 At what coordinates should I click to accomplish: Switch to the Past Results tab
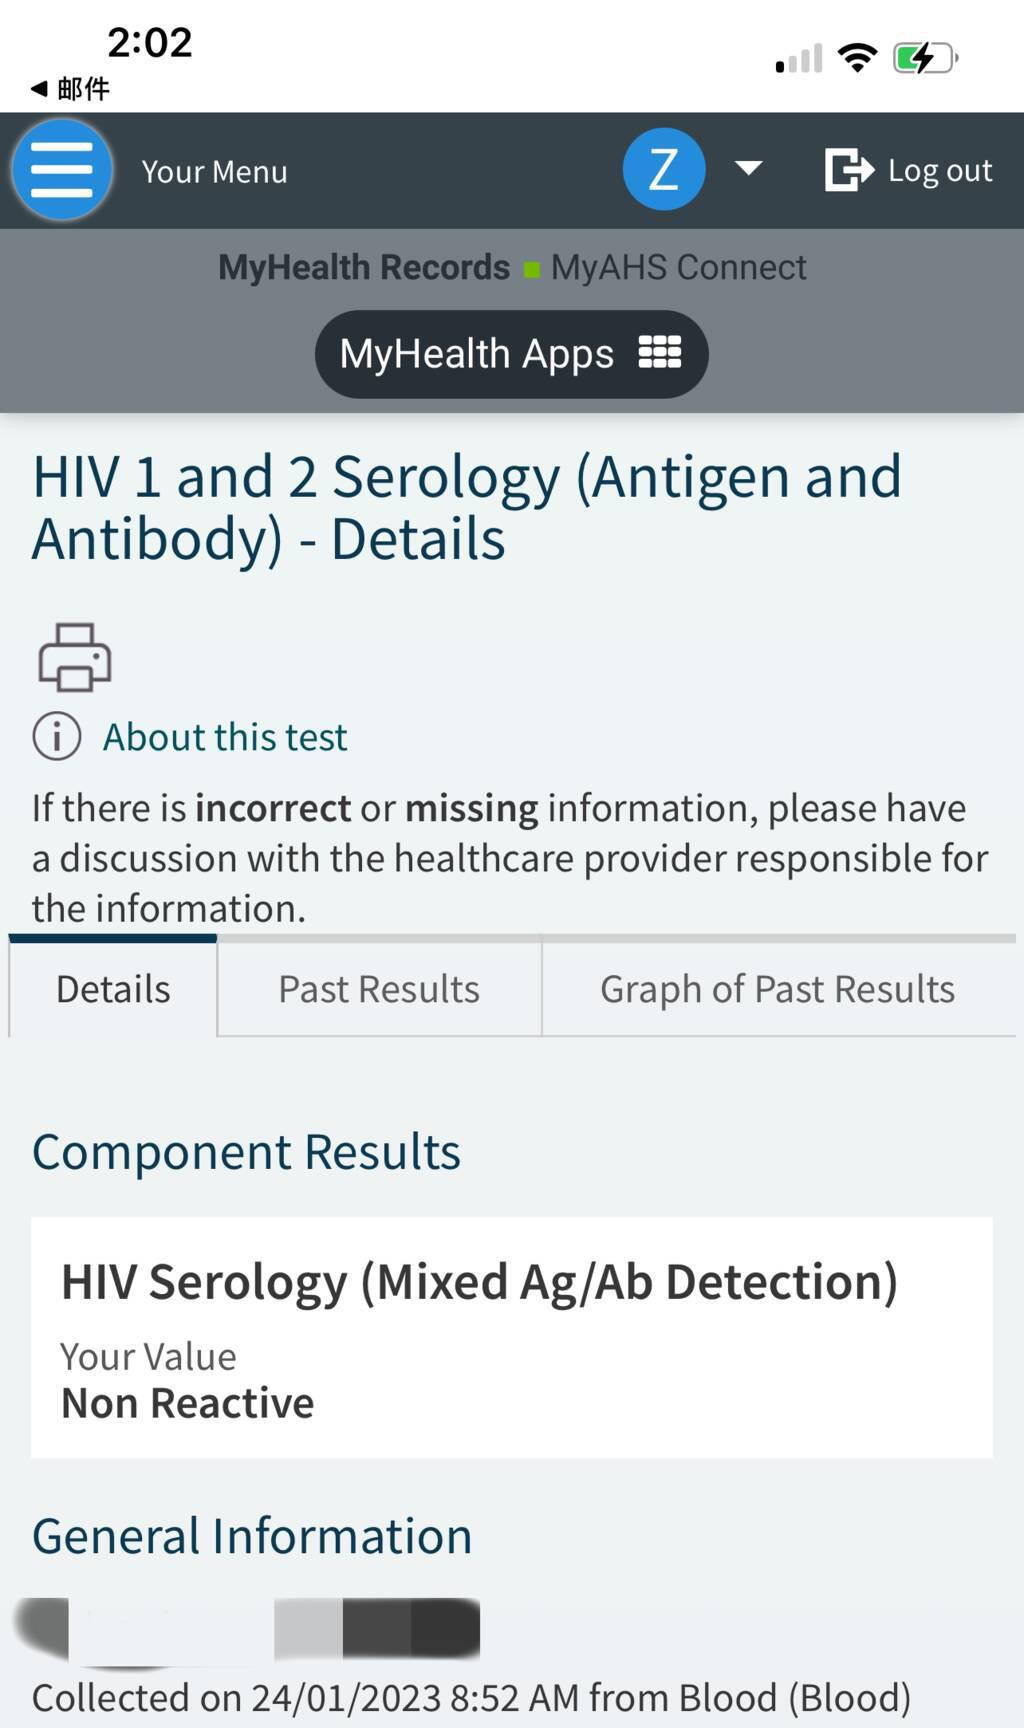(379, 989)
